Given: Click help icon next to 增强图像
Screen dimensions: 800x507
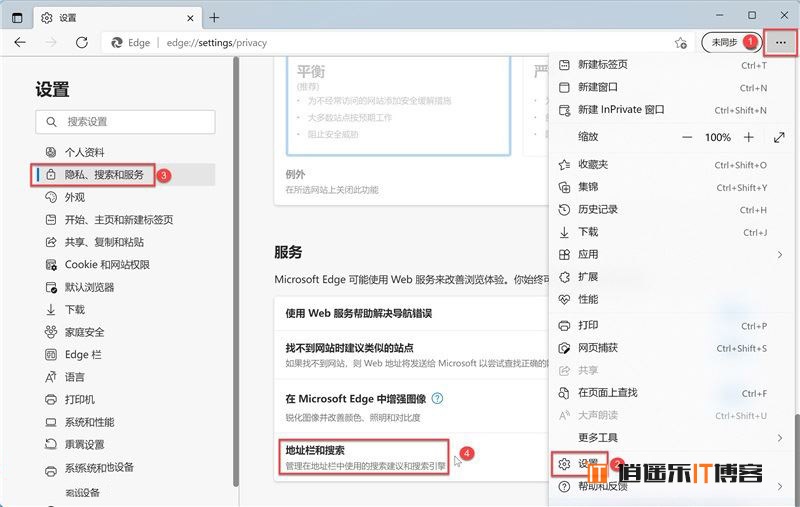Looking at the screenshot, I should (437, 398).
